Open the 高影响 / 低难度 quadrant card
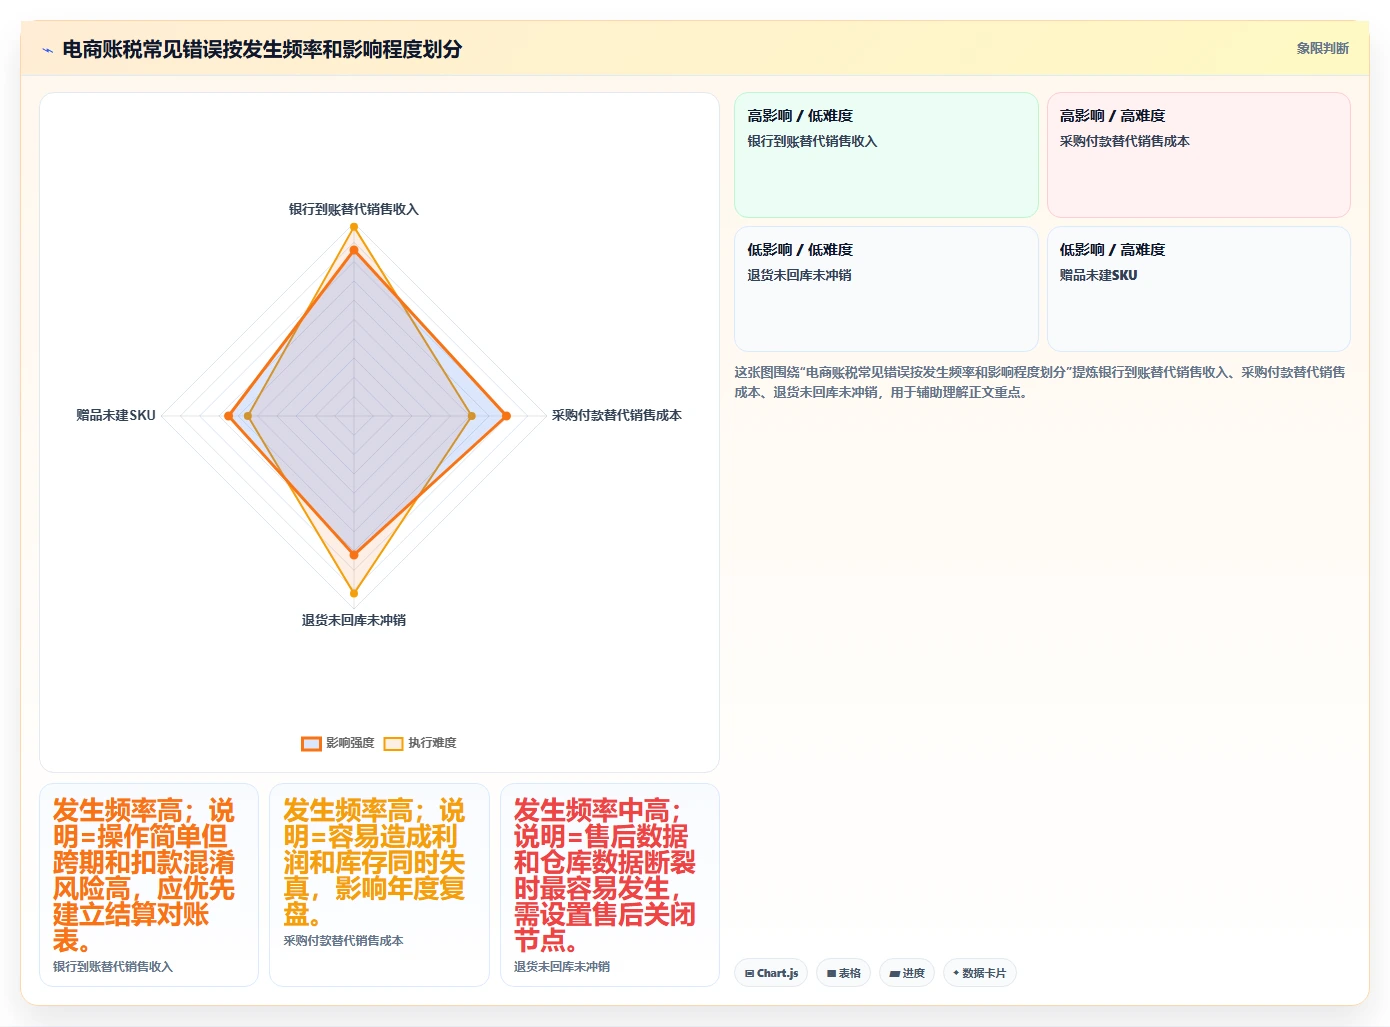Screen dimensions: 1390x1027 pyautogui.click(x=886, y=155)
